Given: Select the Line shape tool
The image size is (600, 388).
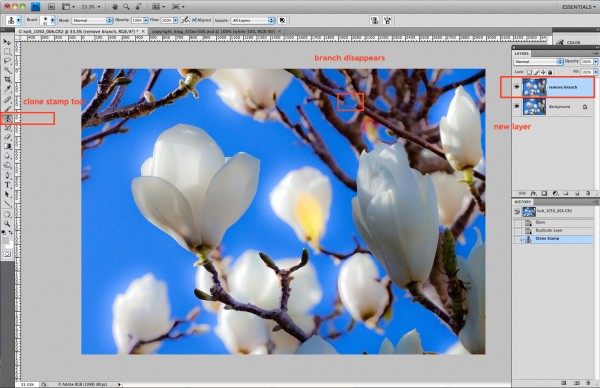Looking at the screenshot, I should [x=7, y=204].
